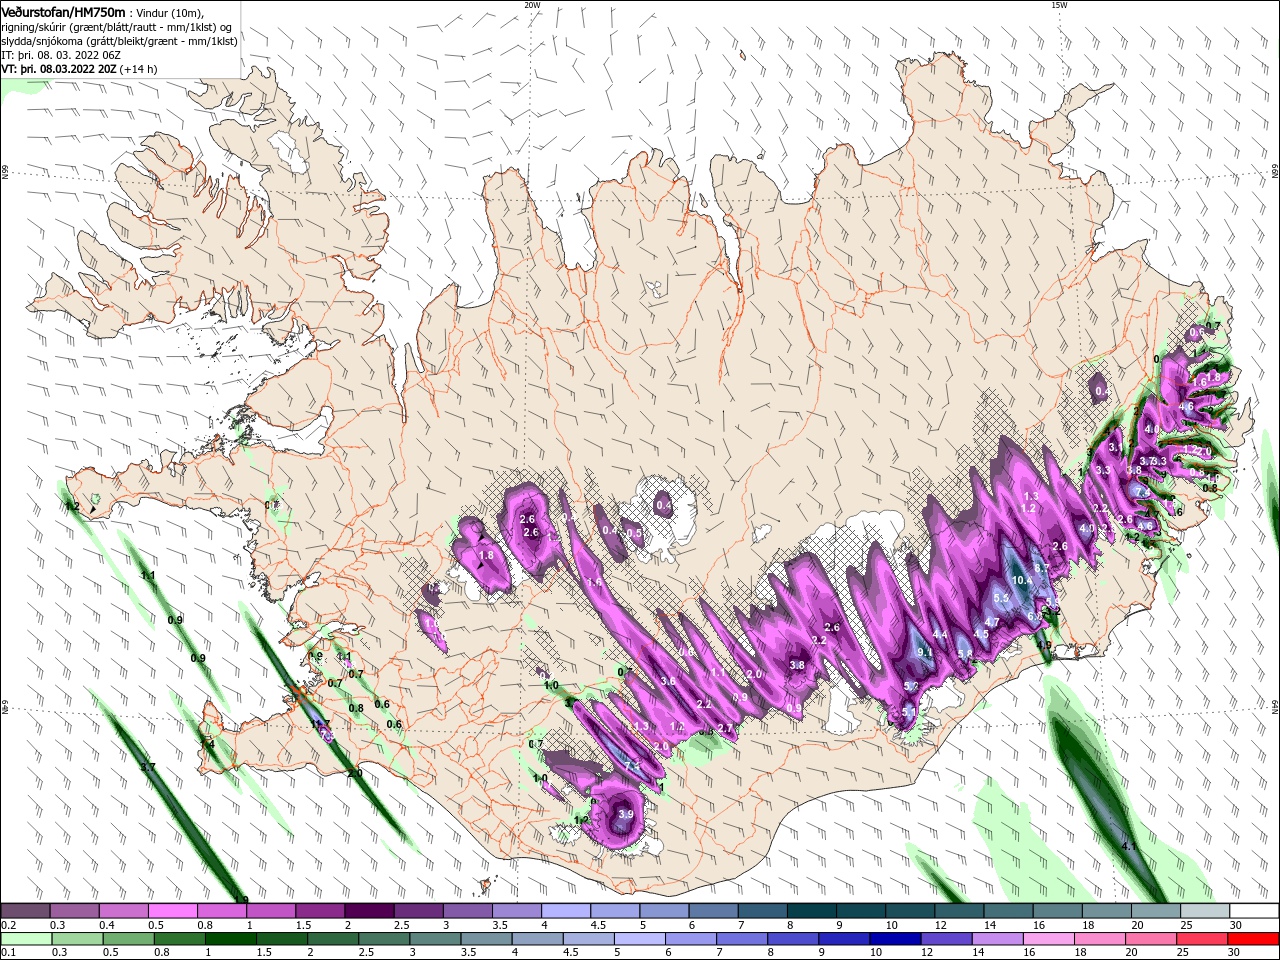Select magenta swatch between 1 and 1.5, upper legend
Screen dimensions: 1280x960
[x=270, y=911]
